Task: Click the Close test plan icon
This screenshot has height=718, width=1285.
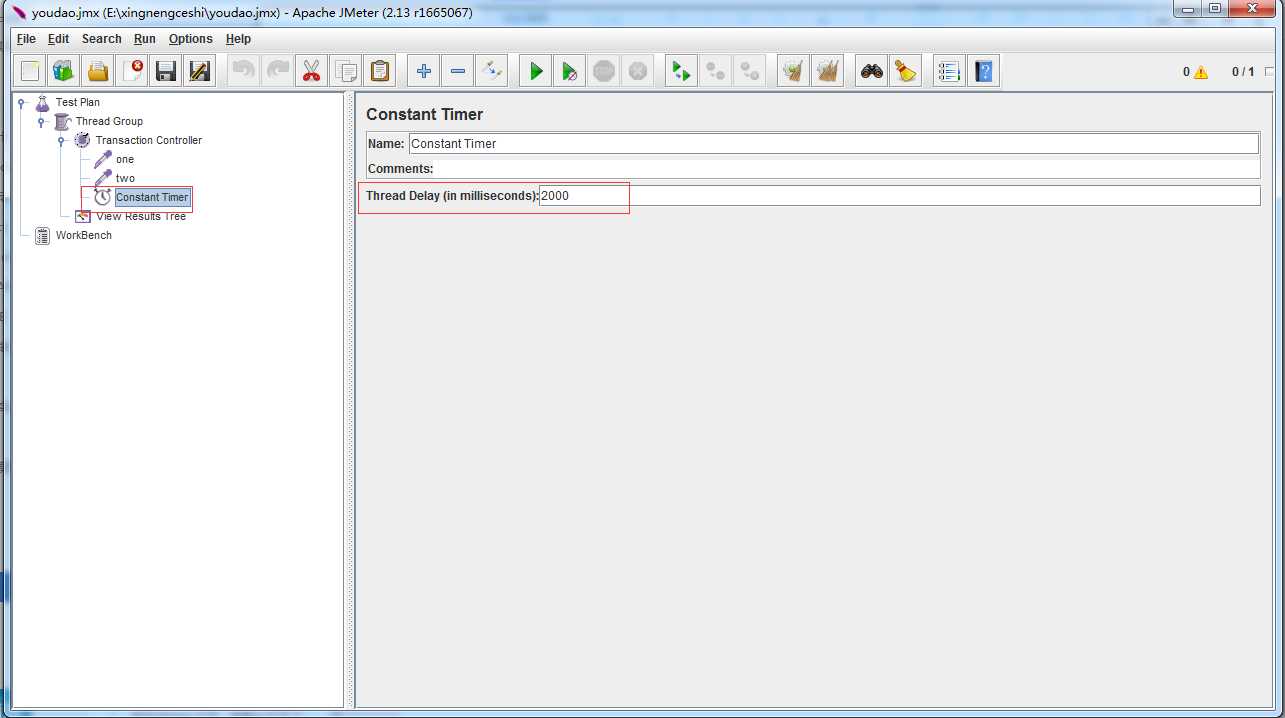Action: [x=132, y=71]
